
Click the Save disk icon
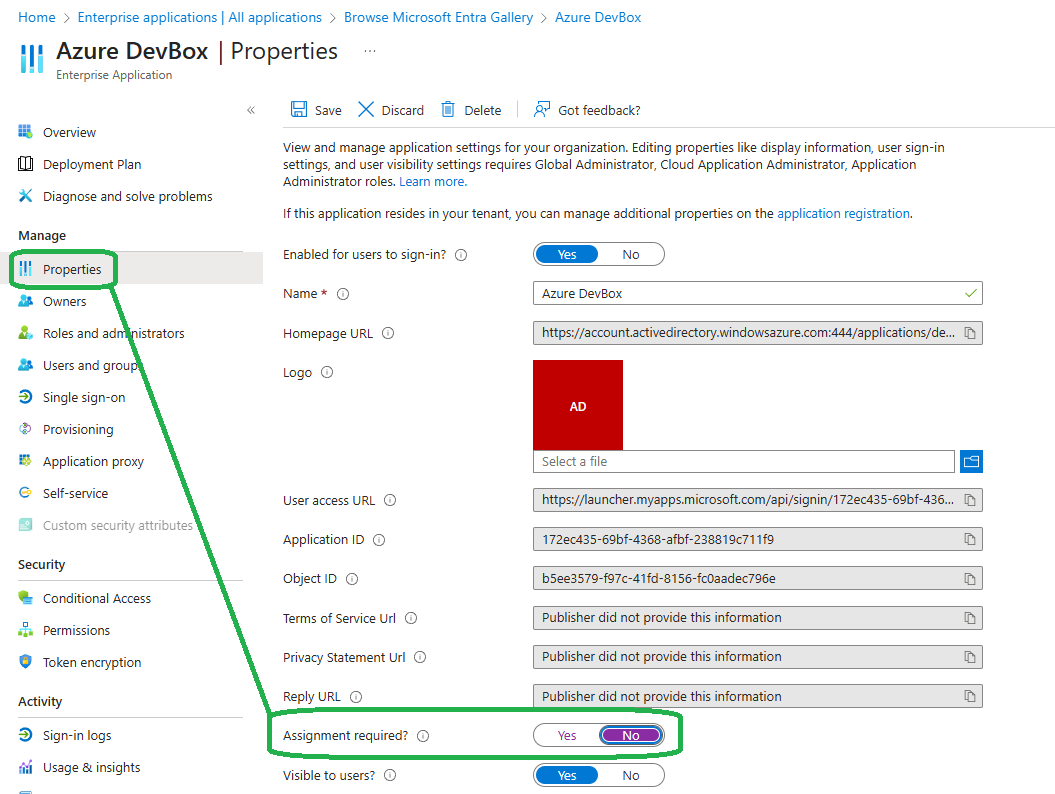click(299, 110)
